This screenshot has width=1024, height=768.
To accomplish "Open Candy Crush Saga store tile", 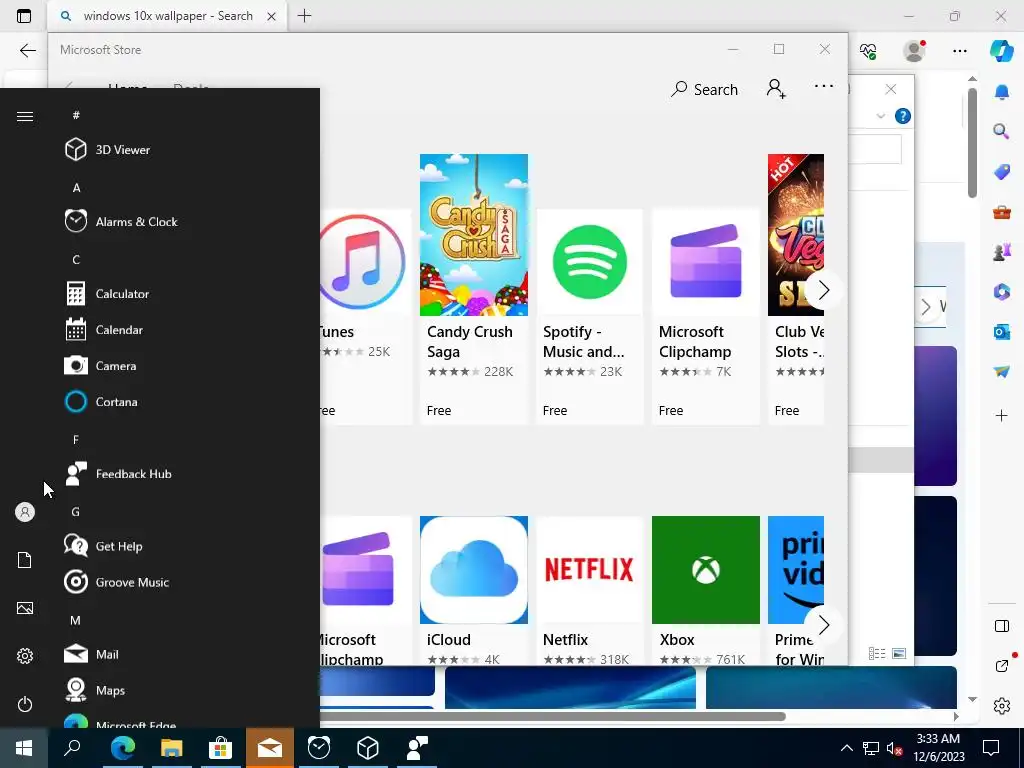I will pos(473,289).
